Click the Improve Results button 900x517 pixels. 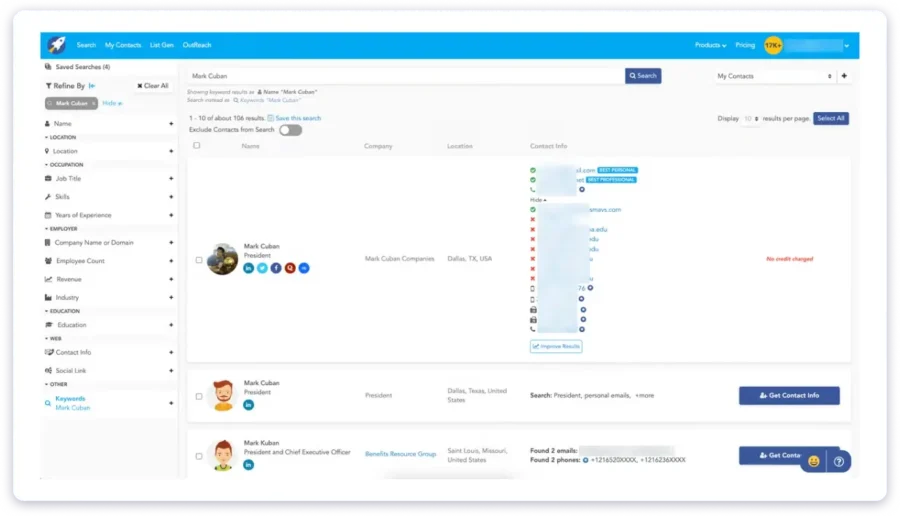coord(556,346)
